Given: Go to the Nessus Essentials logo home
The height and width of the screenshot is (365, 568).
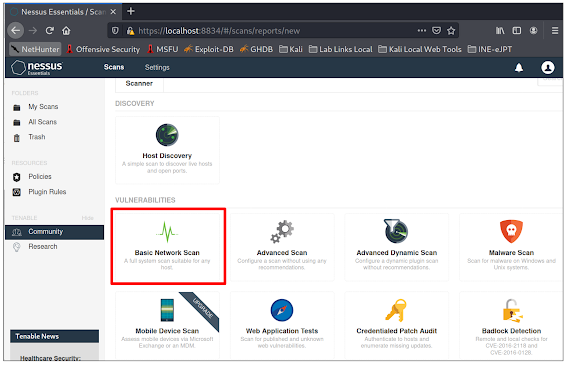Looking at the screenshot, I should [37, 67].
